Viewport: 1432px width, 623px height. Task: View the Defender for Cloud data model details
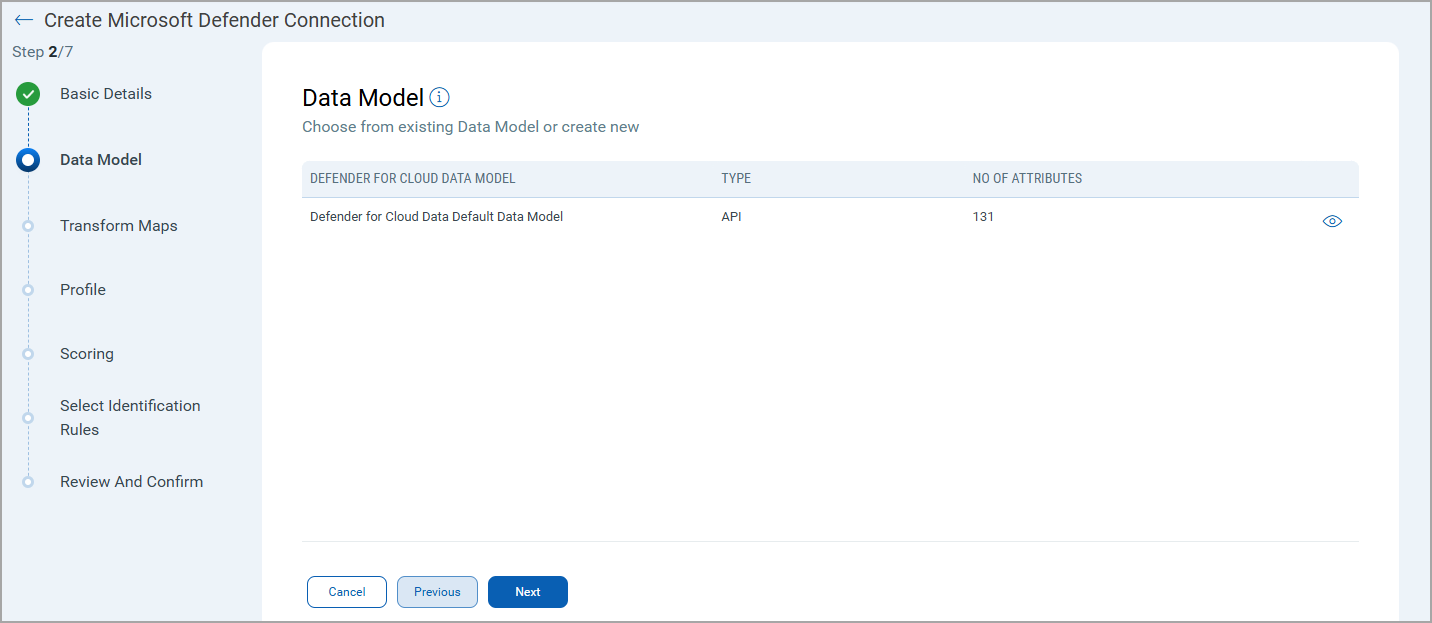pyautogui.click(x=1331, y=221)
